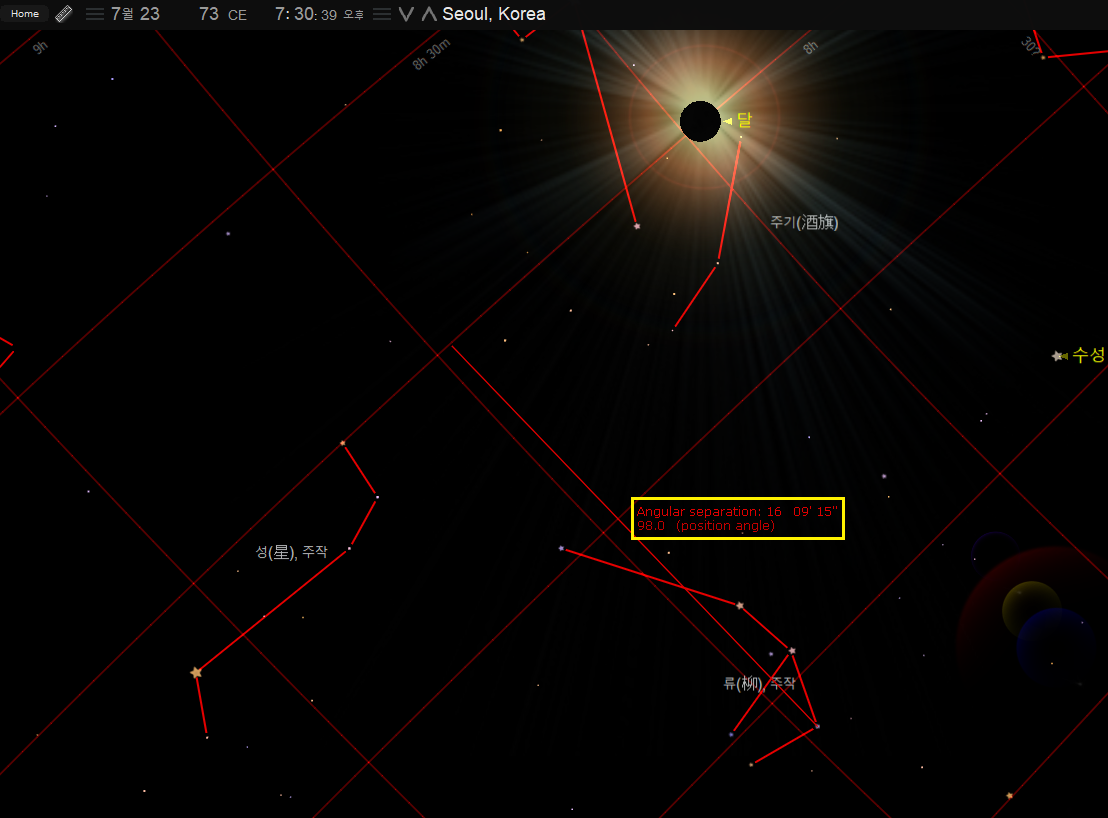This screenshot has height=818, width=1108.
Task: Click the 달 Moon label
Action: click(744, 121)
